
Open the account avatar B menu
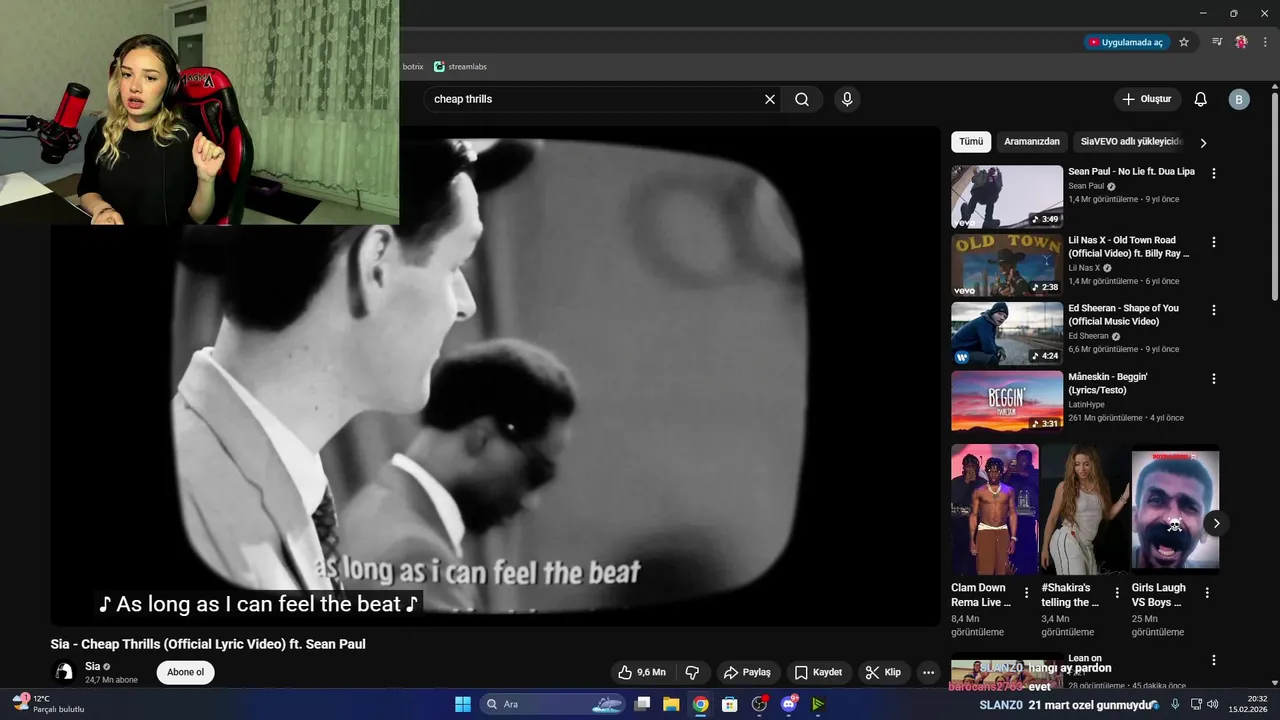coord(1239,99)
